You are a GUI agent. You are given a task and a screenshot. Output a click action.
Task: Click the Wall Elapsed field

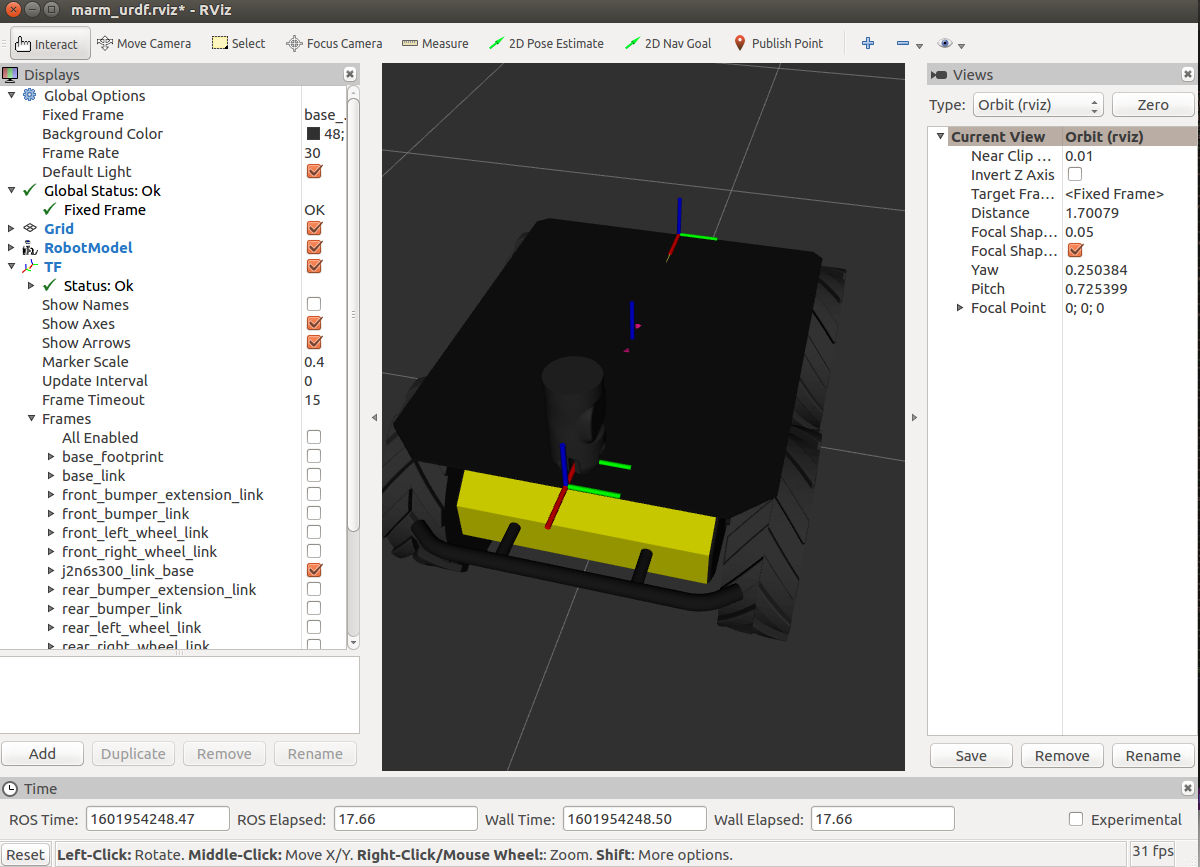882,819
